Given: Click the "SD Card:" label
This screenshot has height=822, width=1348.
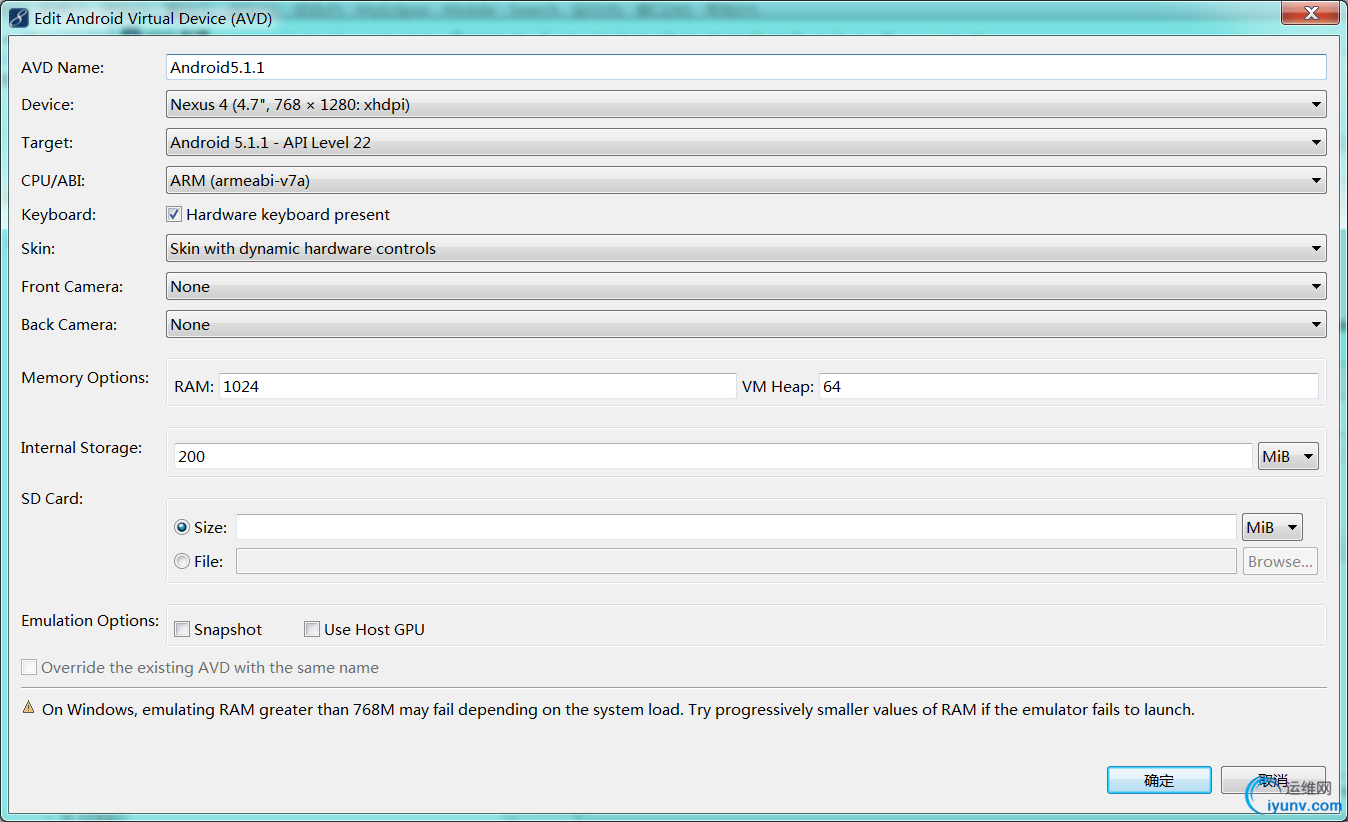Looking at the screenshot, I should tap(52, 498).
